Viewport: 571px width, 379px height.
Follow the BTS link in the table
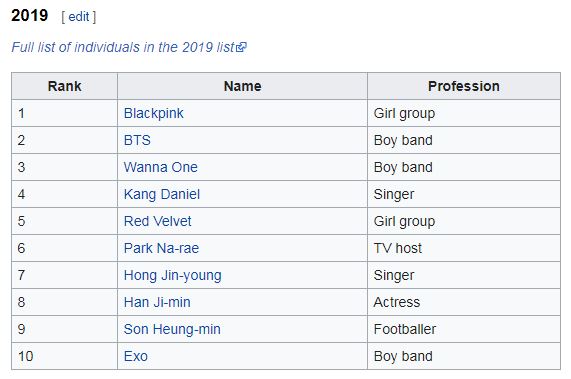click(x=137, y=140)
